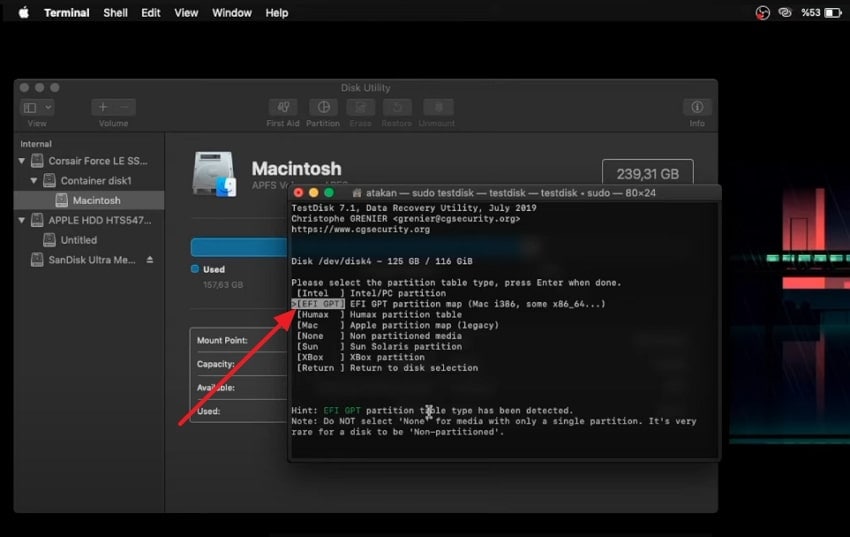Click the SanDisk Ultra disk icon
The width and height of the screenshot is (850, 537).
tap(37, 260)
